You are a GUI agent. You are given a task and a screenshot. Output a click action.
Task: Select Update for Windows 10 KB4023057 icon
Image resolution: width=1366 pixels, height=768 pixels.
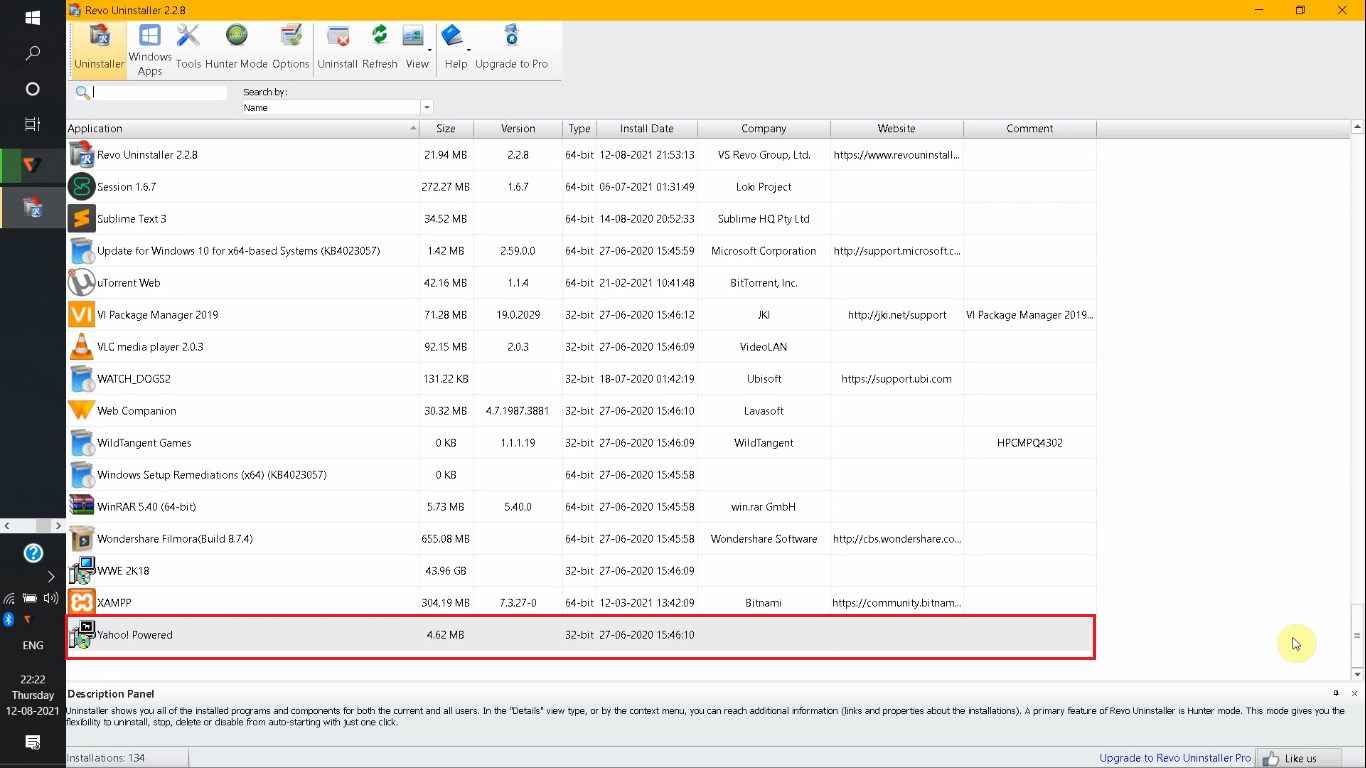(81, 251)
